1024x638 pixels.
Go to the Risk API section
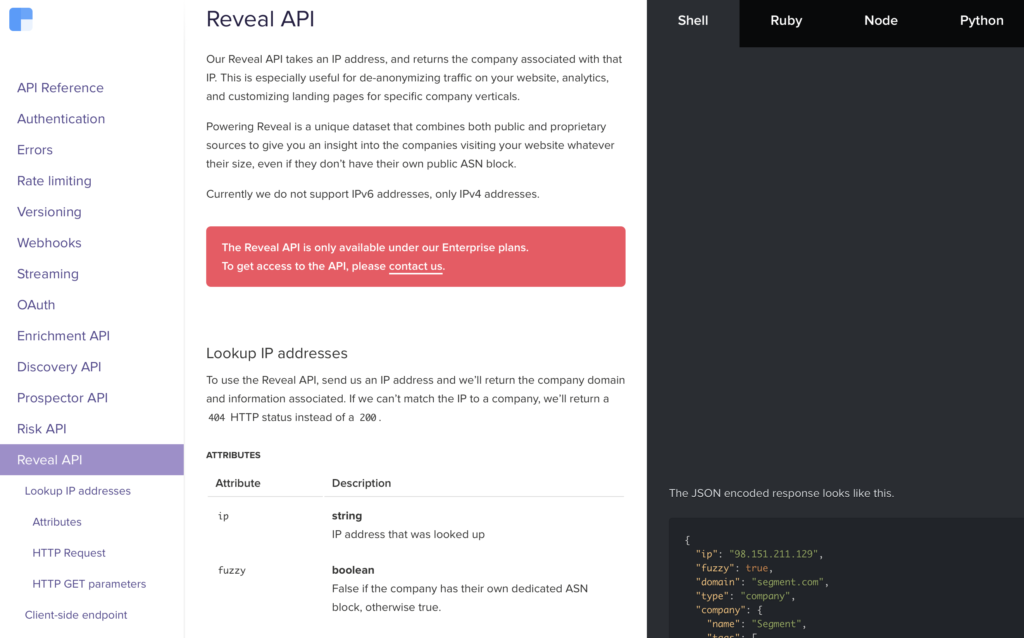(42, 429)
